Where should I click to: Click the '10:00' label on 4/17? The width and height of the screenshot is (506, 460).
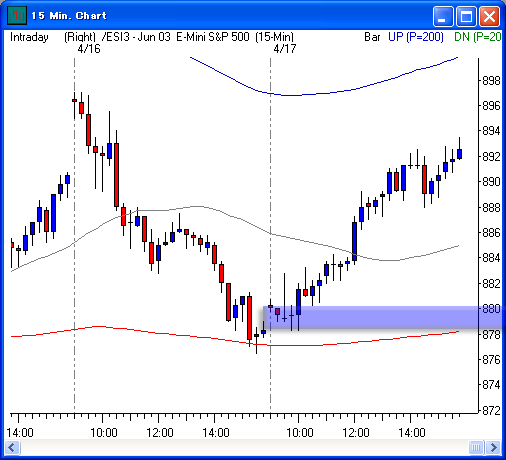300,433
